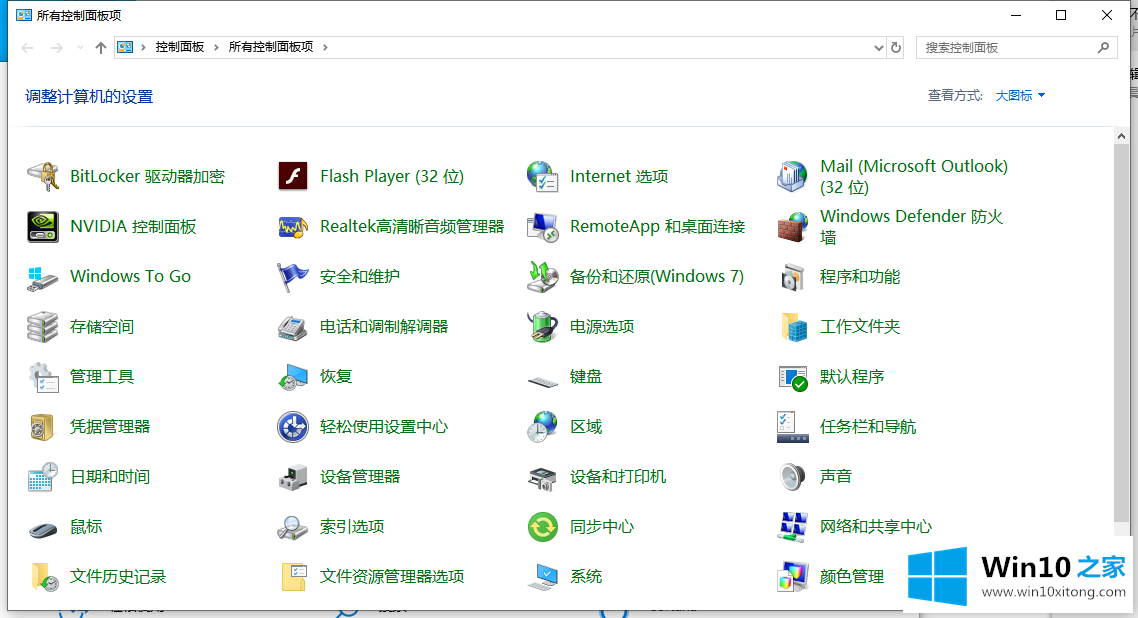Select 控制面板 in the breadcrumb path

pos(179,47)
